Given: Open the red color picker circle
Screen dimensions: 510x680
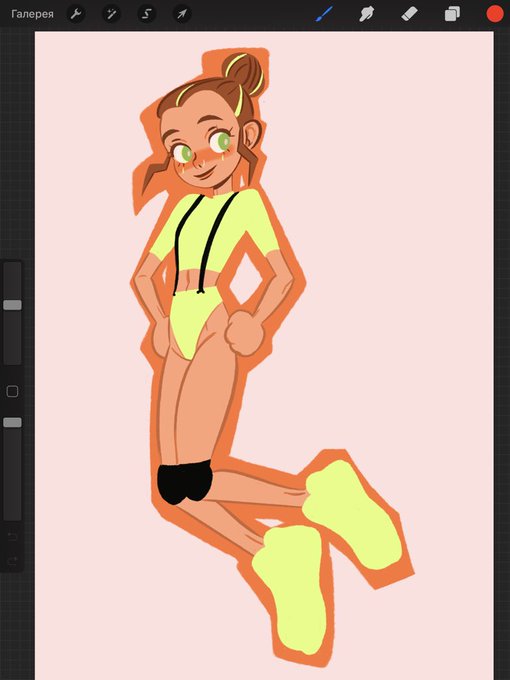Looking at the screenshot, I should pos(495,14).
